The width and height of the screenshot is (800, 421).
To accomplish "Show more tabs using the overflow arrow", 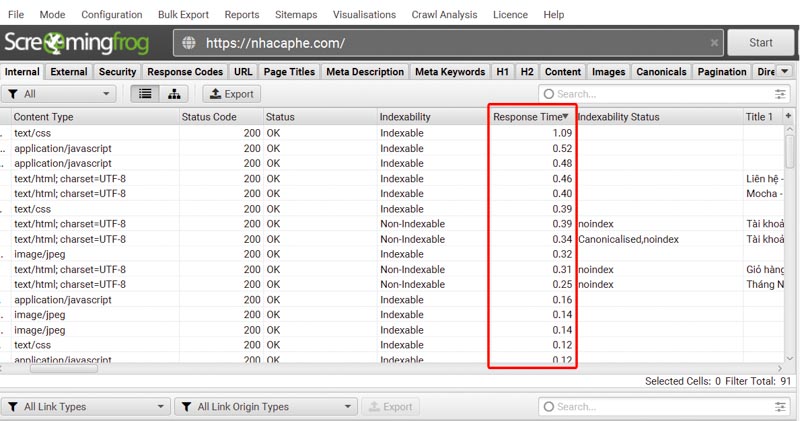I will click(785, 72).
